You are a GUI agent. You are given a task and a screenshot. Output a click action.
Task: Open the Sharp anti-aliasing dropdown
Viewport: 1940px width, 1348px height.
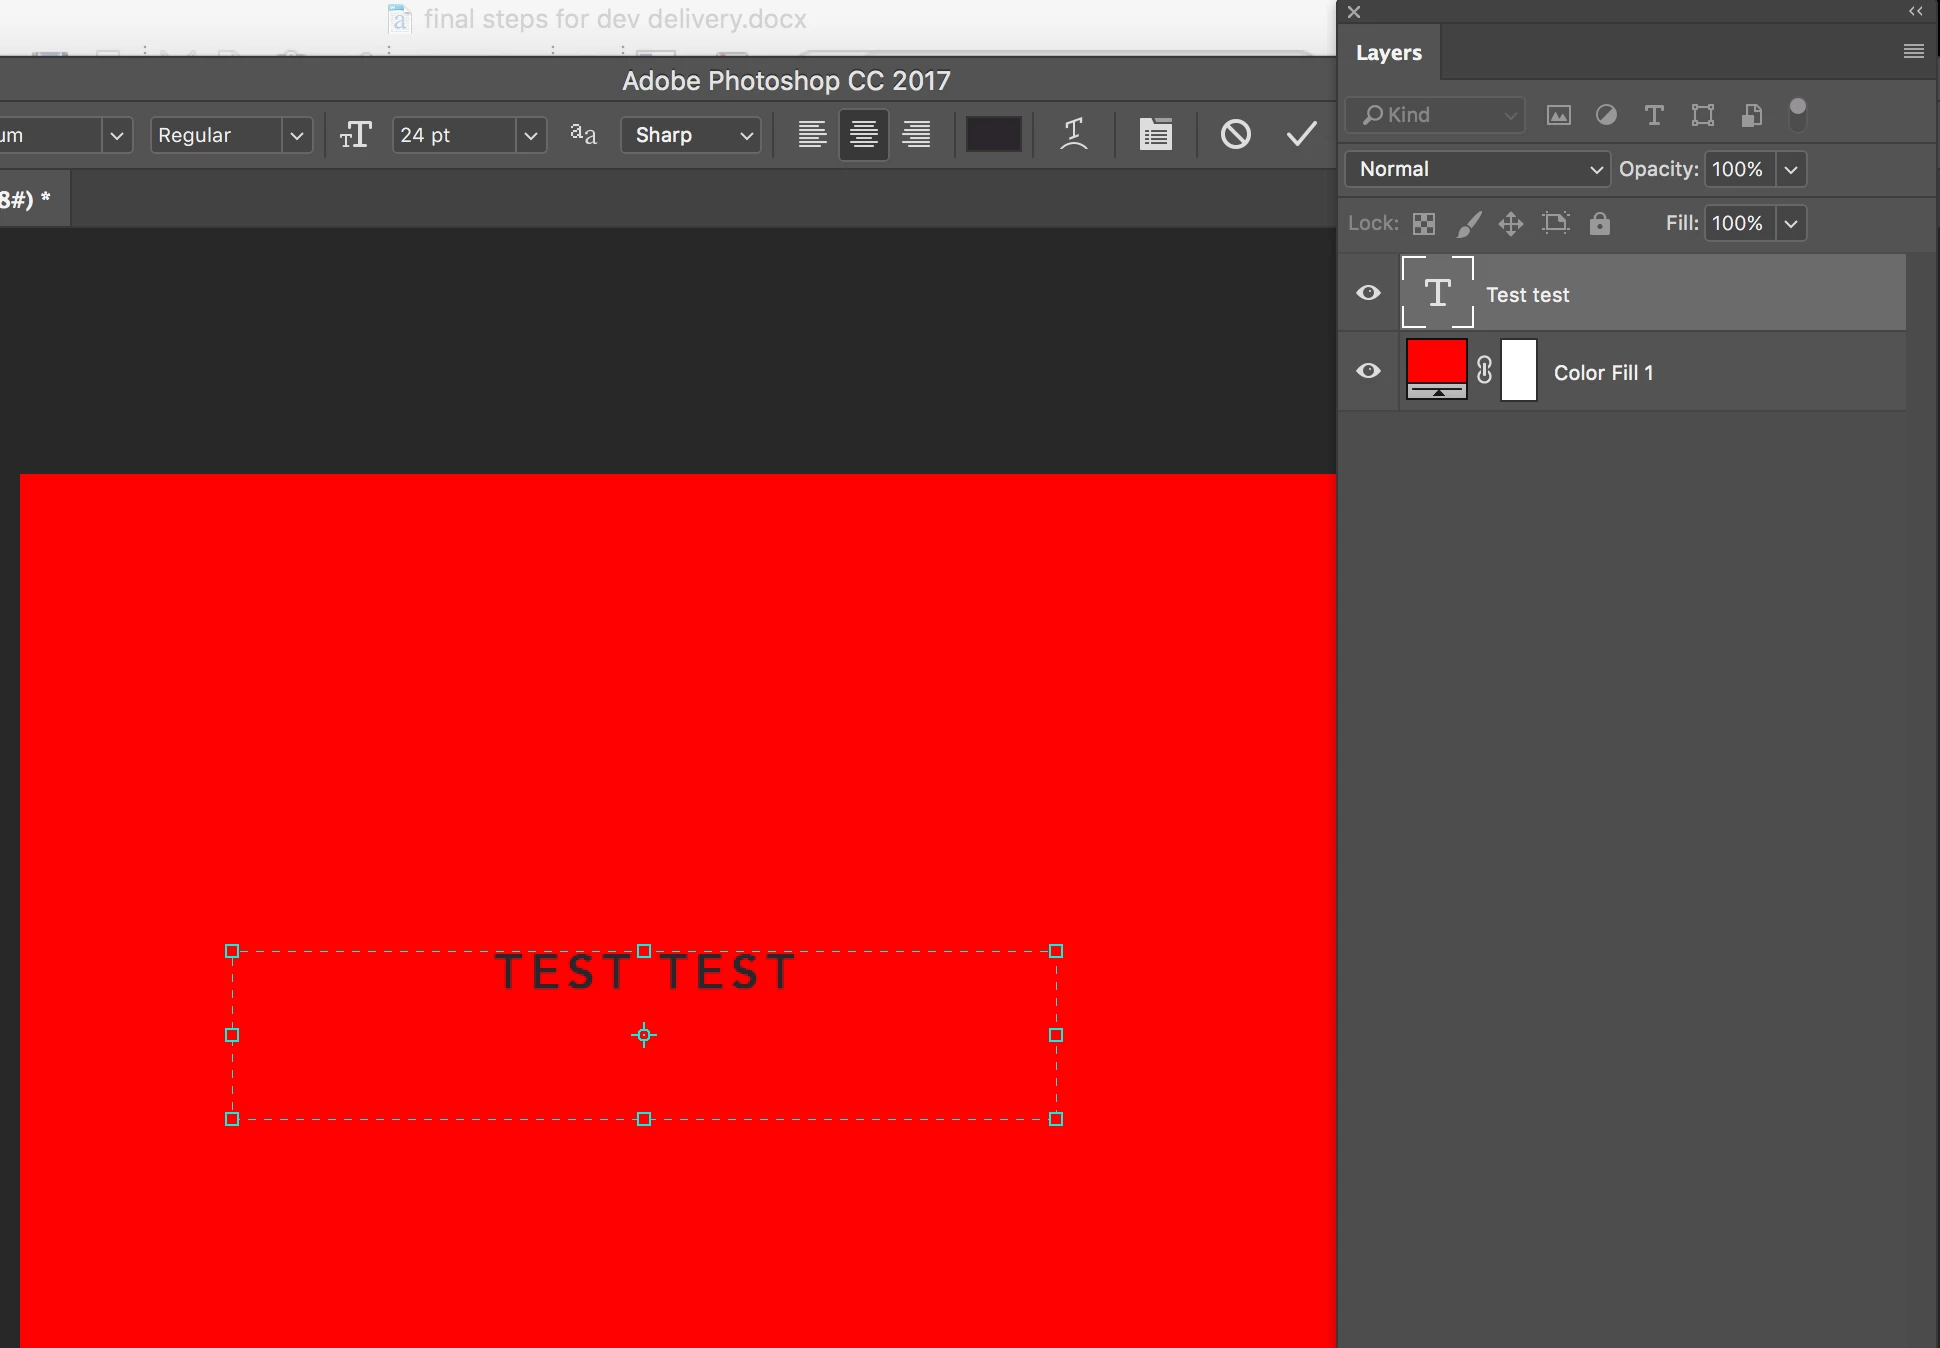(691, 135)
